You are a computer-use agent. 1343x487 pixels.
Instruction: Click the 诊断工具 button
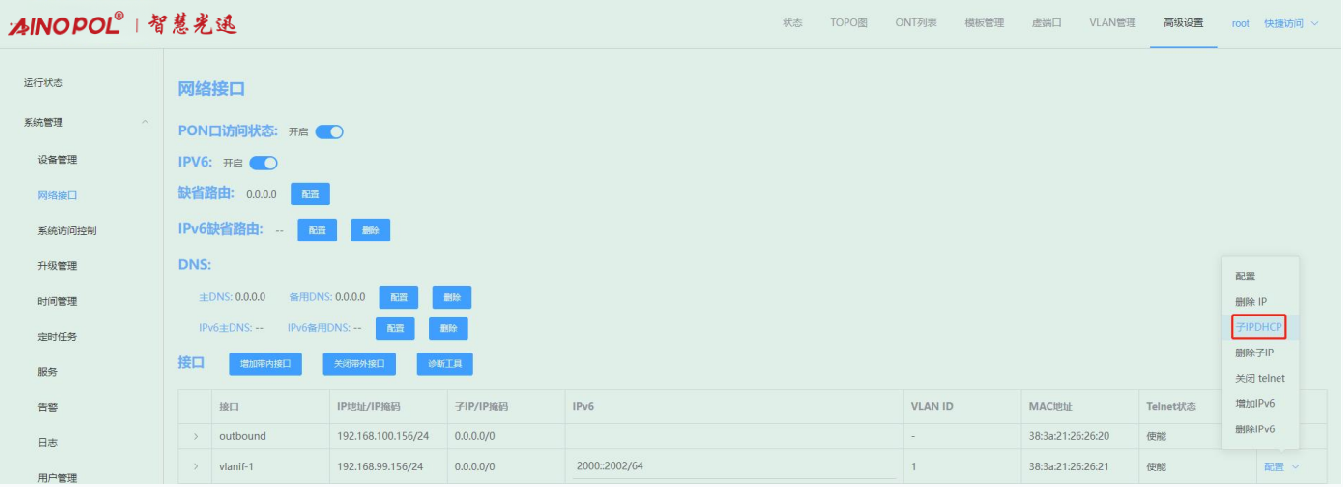point(444,364)
